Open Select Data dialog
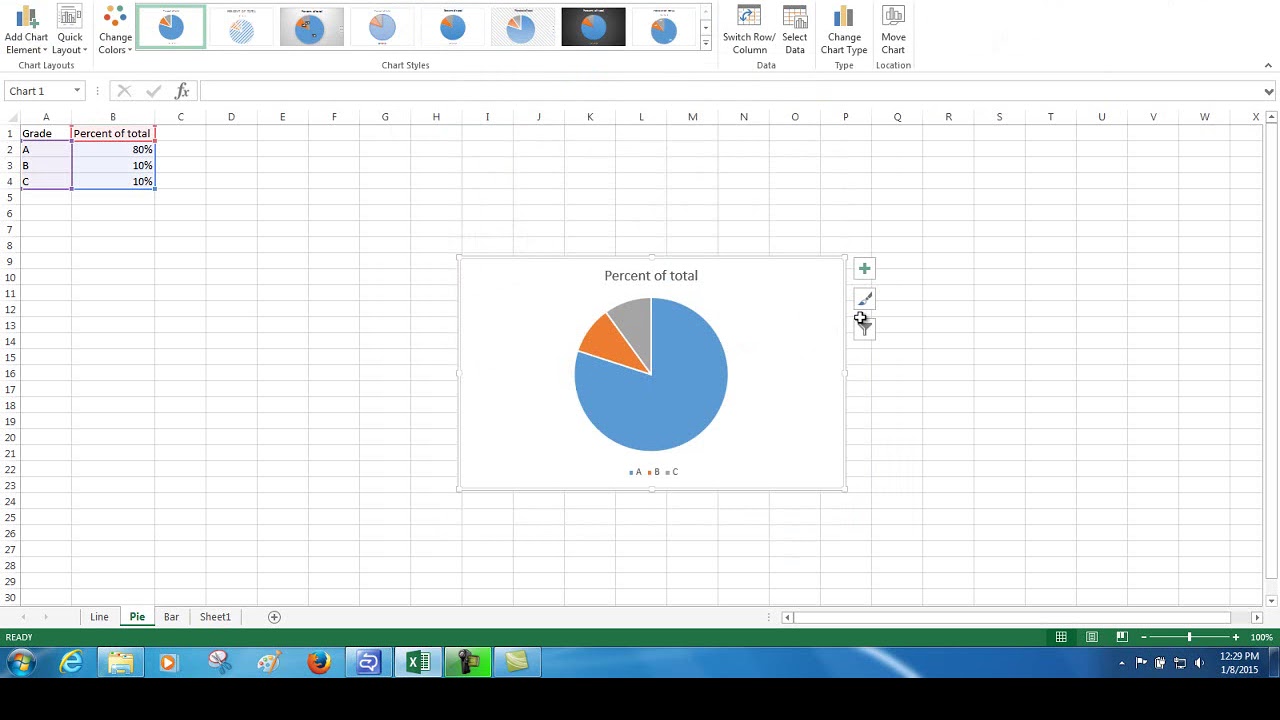1280x720 pixels. pyautogui.click(x=795, y=30)
